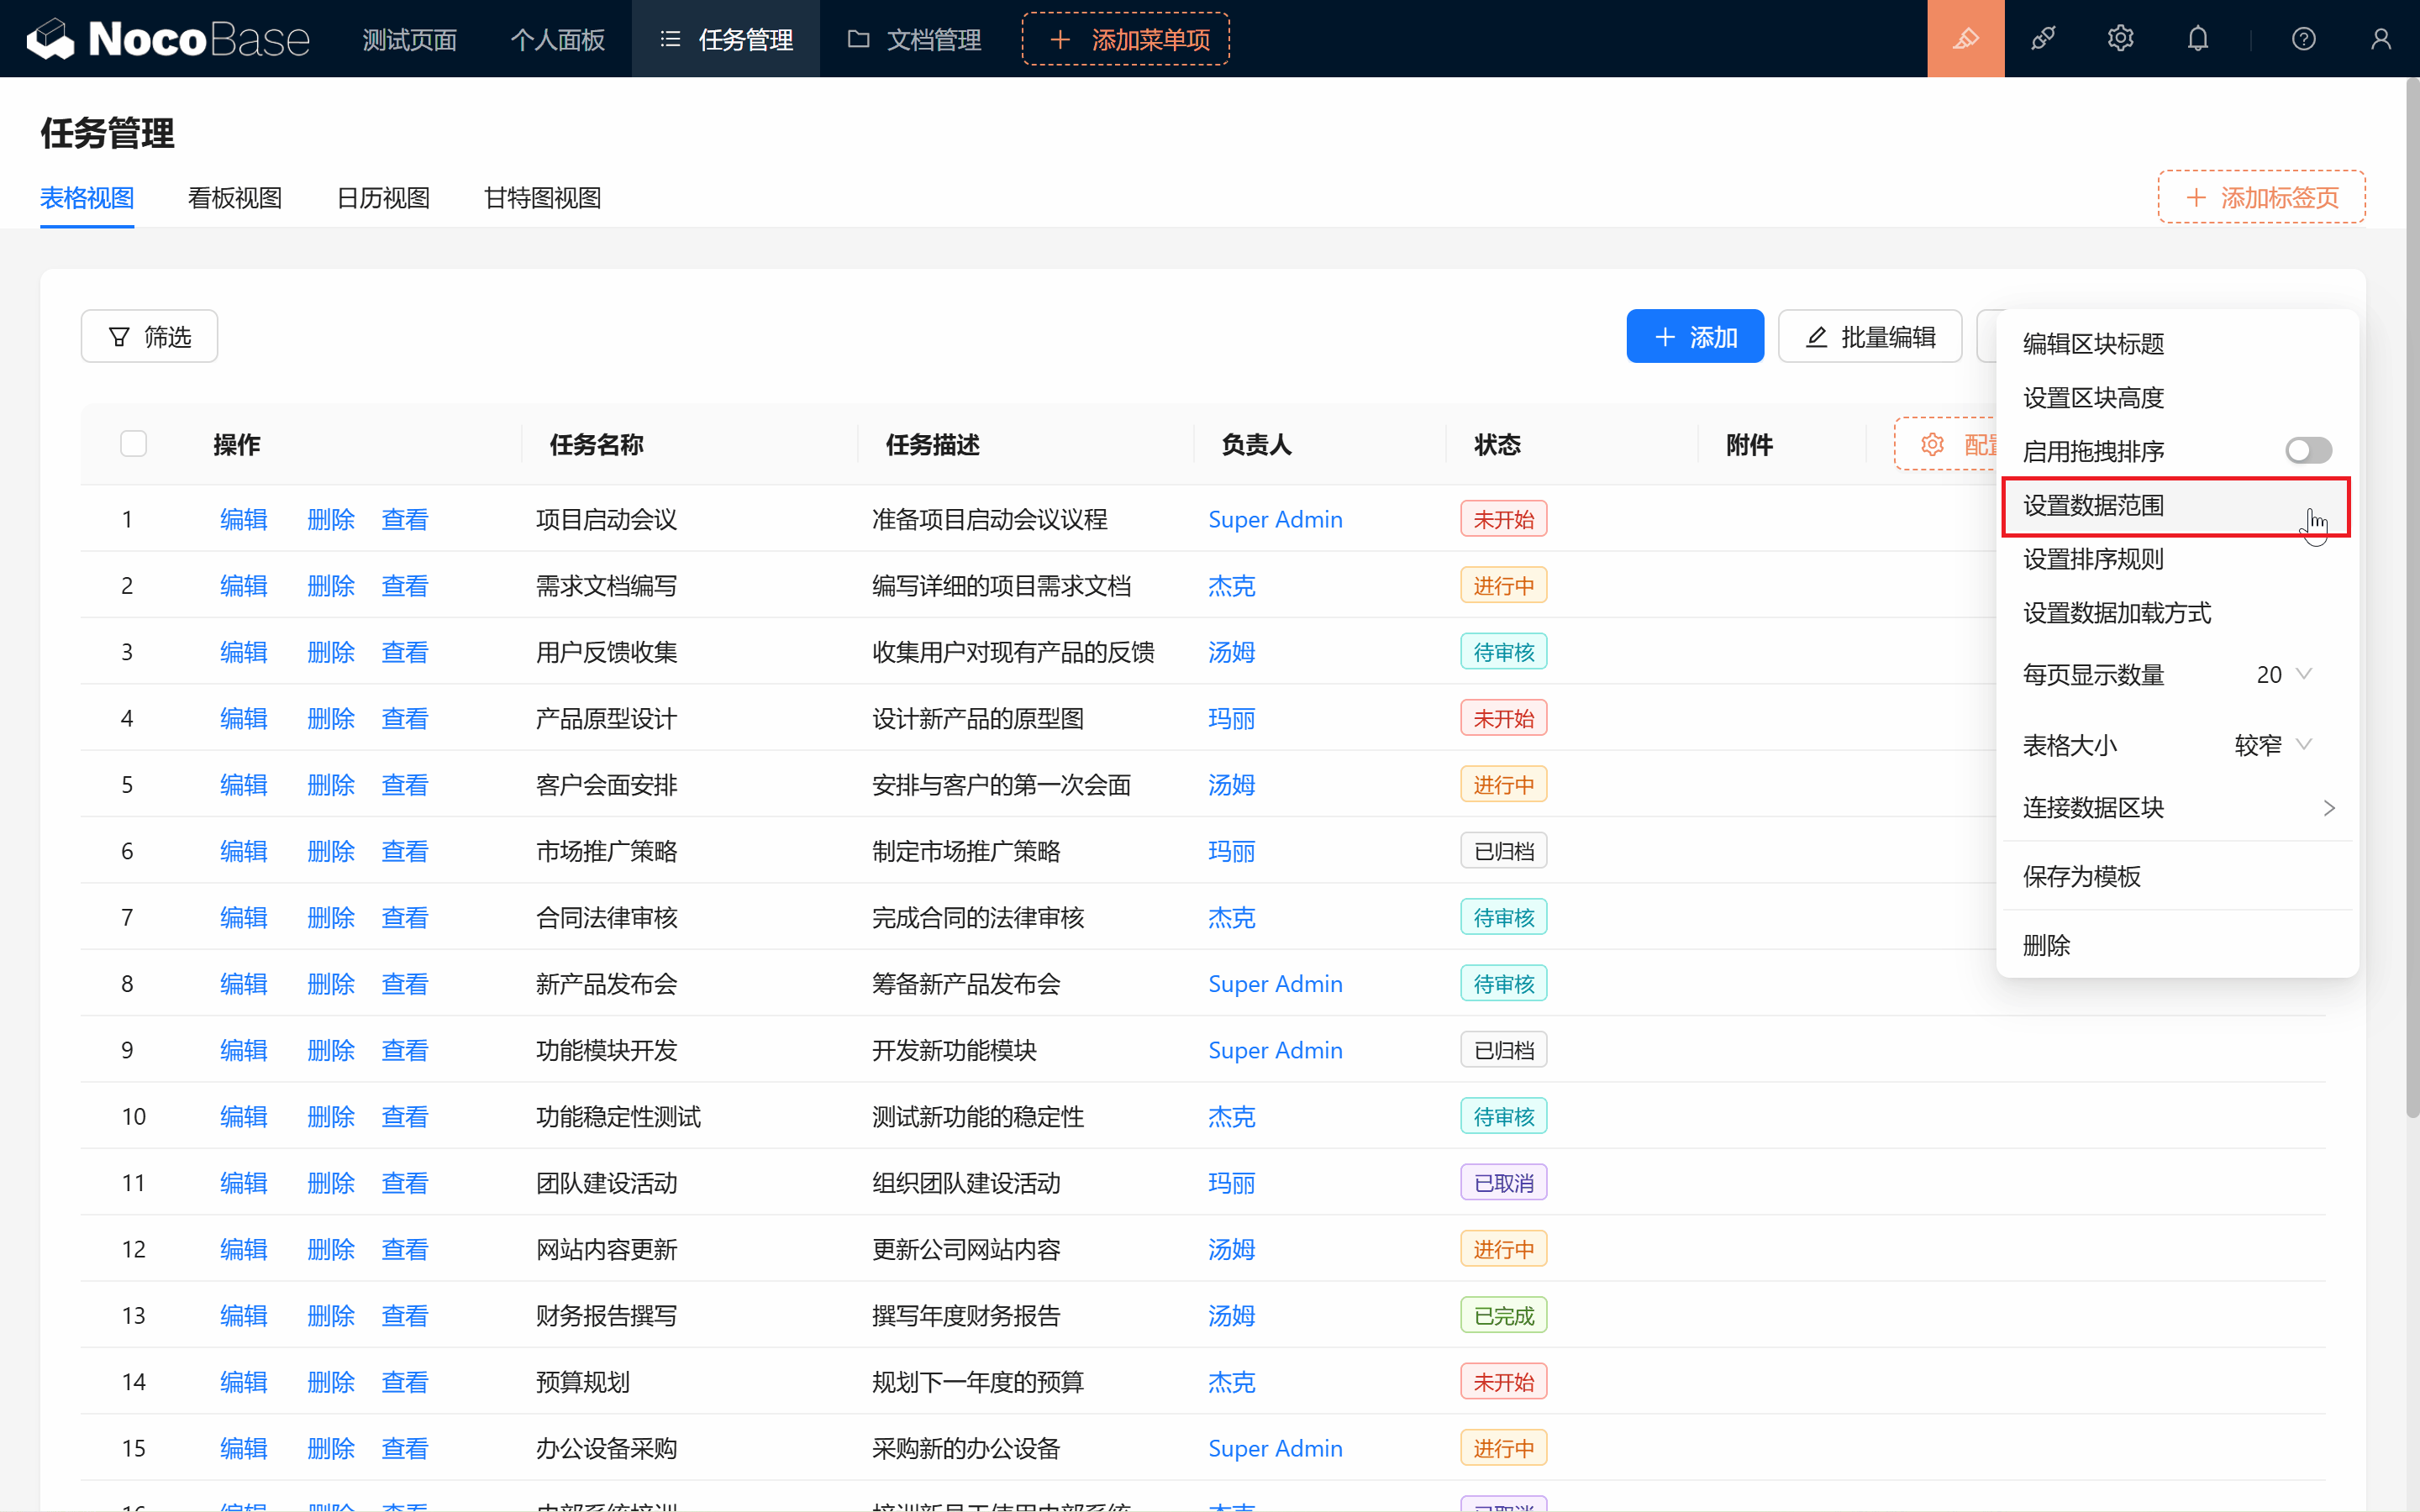Click 查看 for 用户反馈收集 row

pos(405,652)
